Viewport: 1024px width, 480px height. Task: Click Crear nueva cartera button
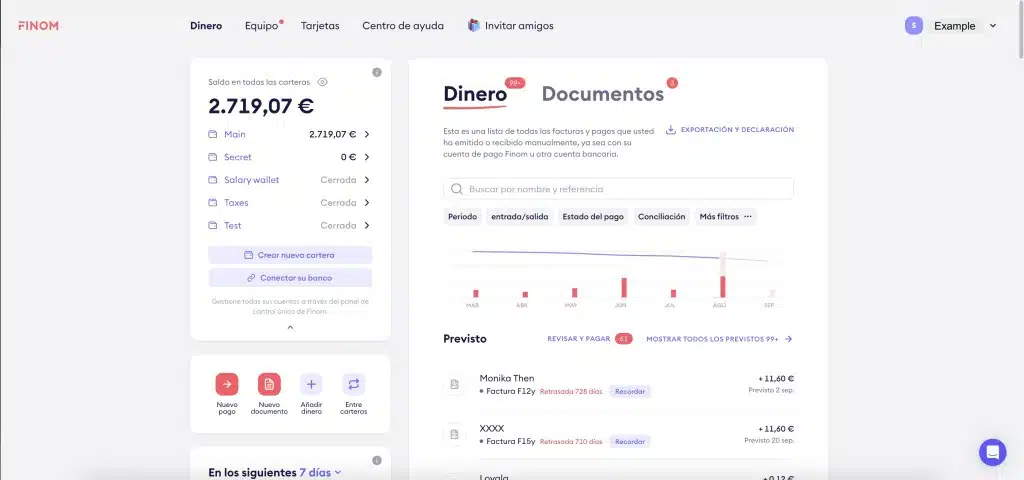(x=290, y=255)
